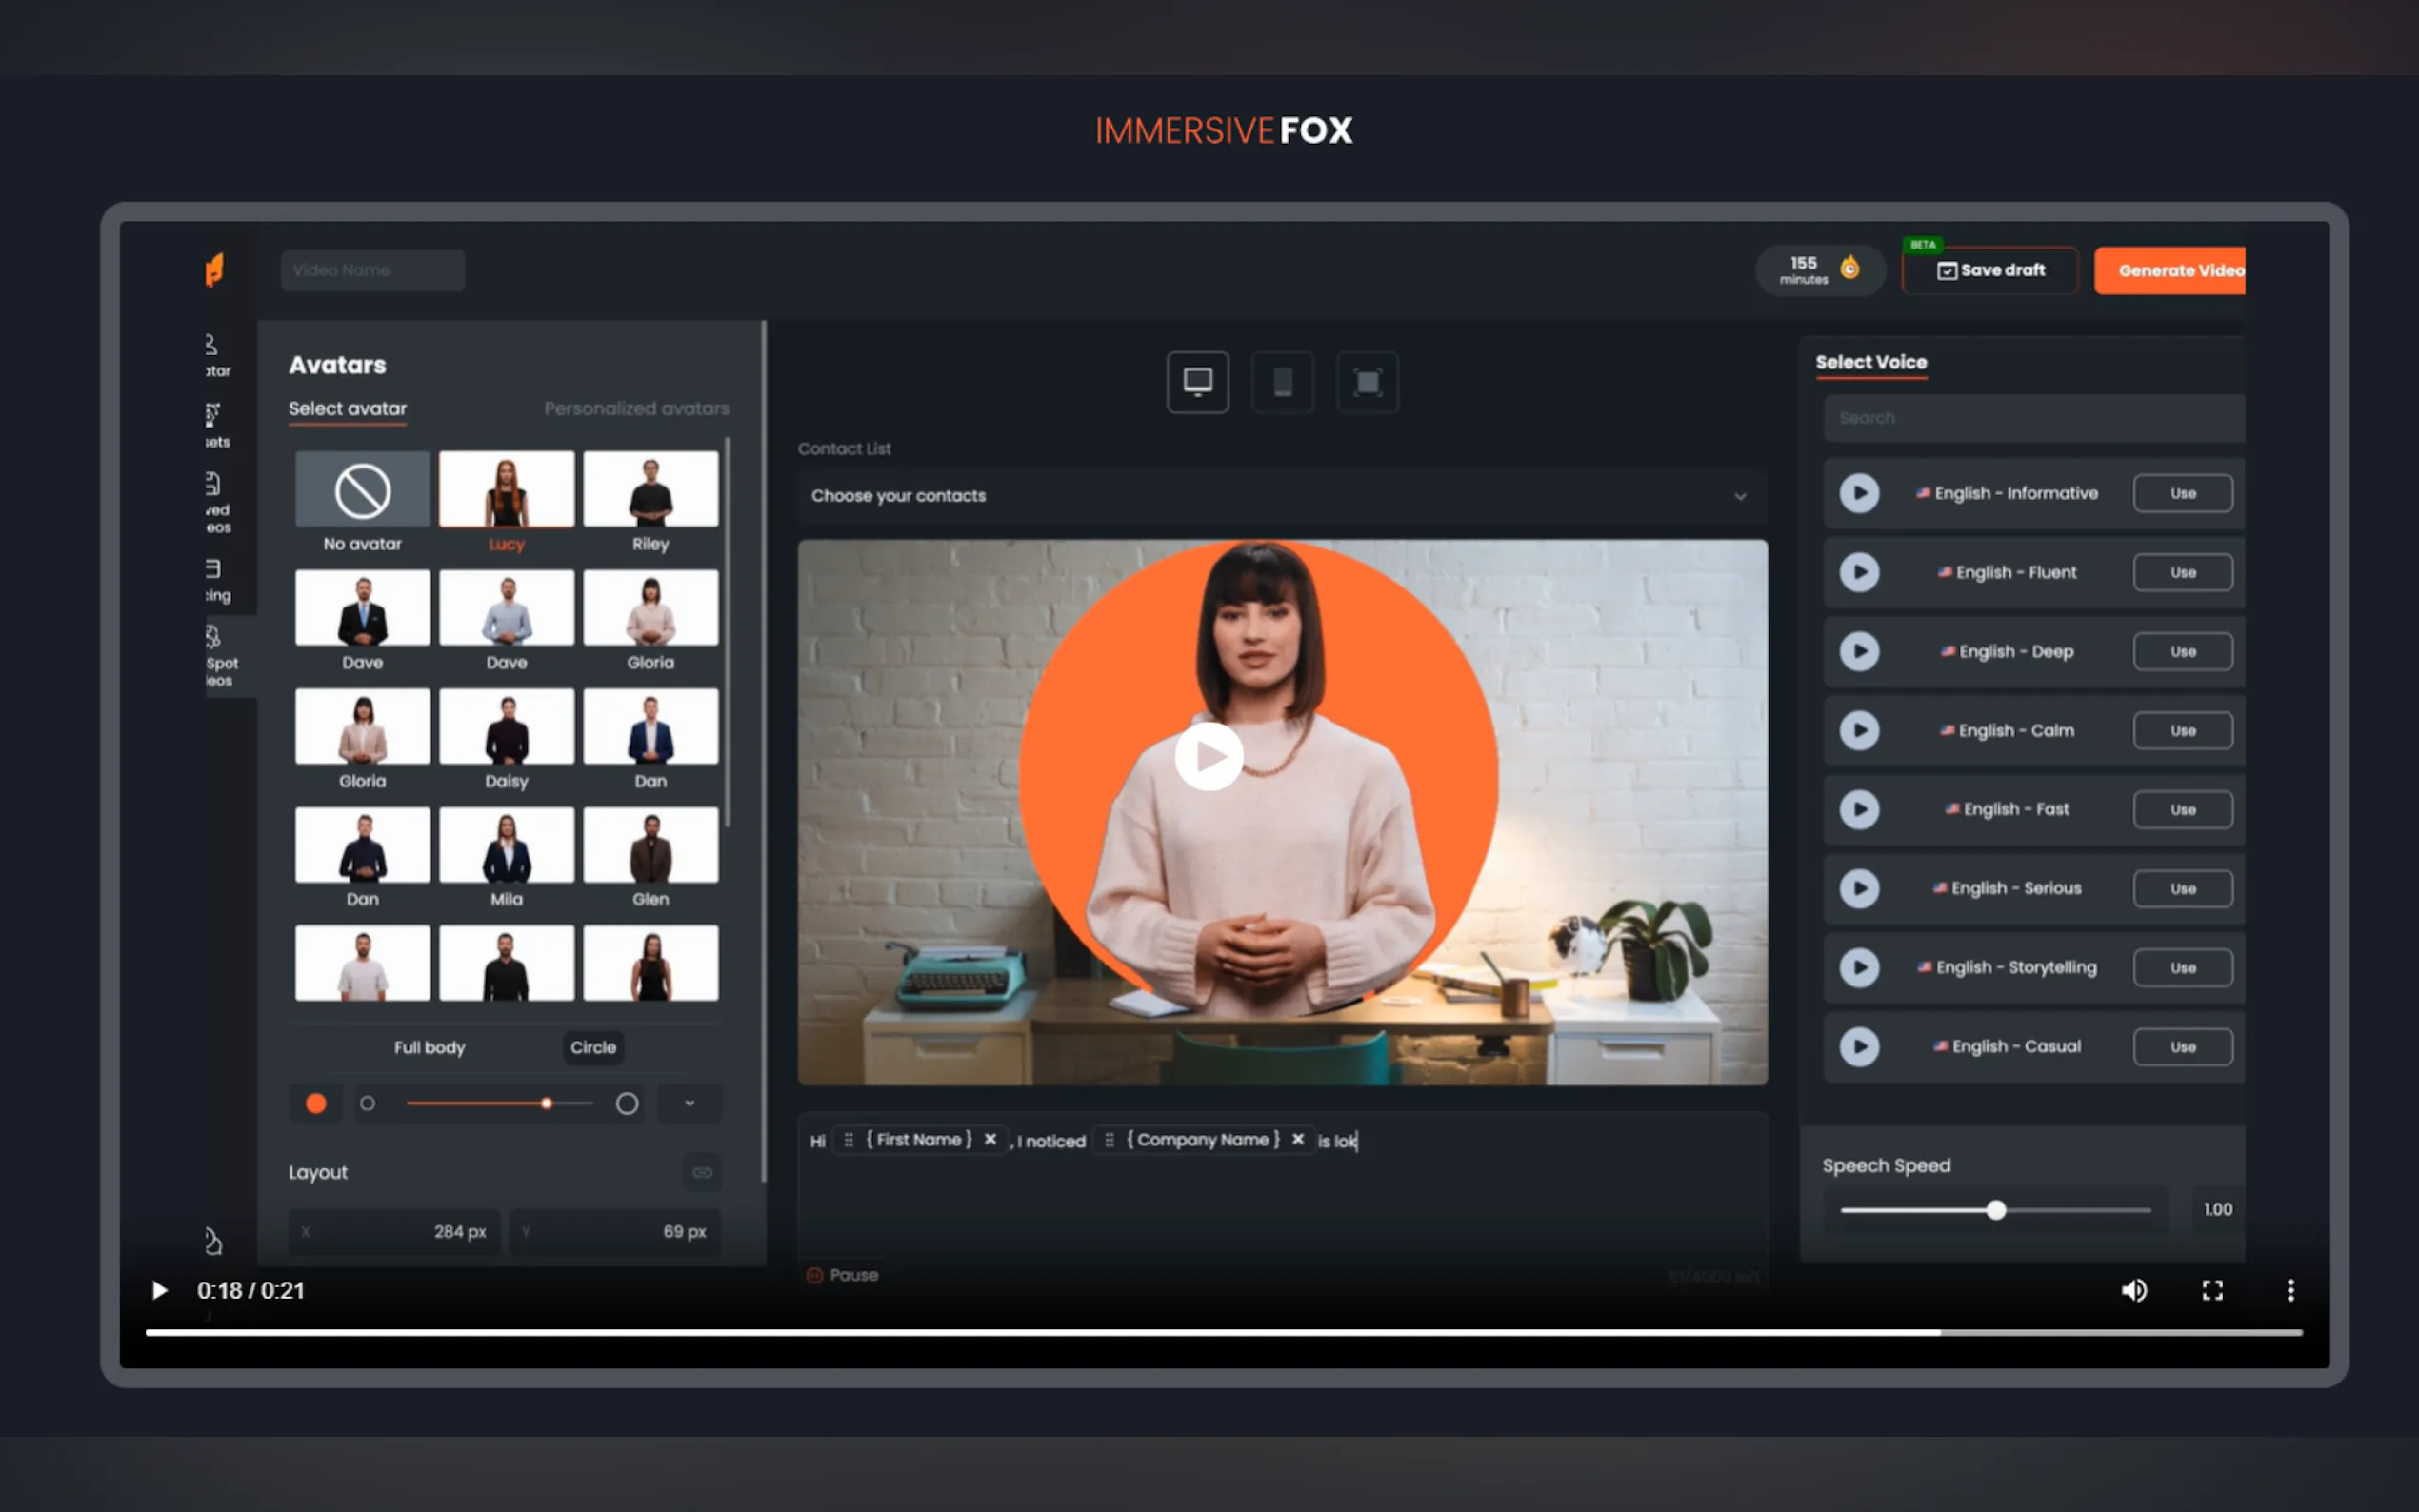Switch to the Select avatar tab
The image size is (2419, 1512).
coord(347,408)
